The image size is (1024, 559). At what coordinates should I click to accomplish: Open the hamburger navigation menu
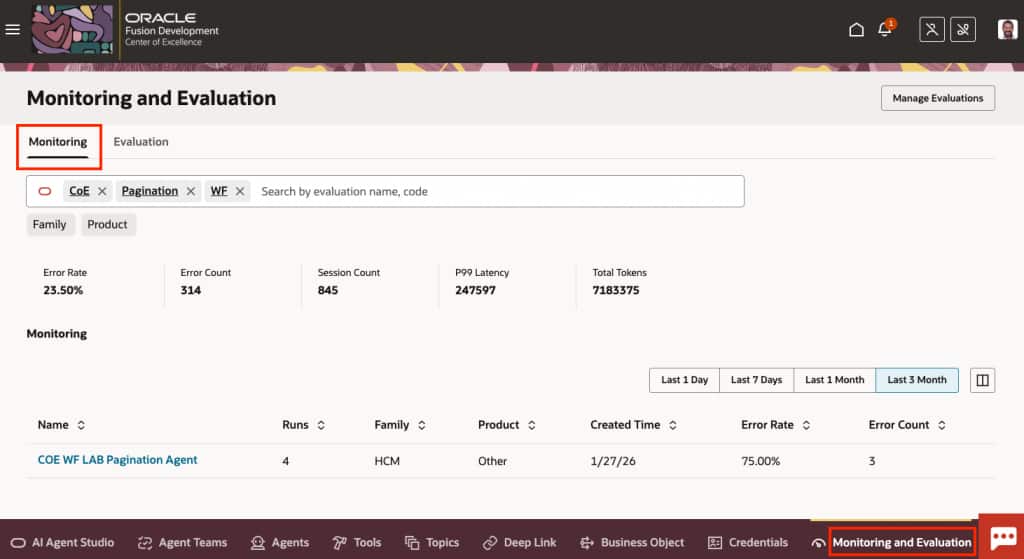[x=13, y=30]
